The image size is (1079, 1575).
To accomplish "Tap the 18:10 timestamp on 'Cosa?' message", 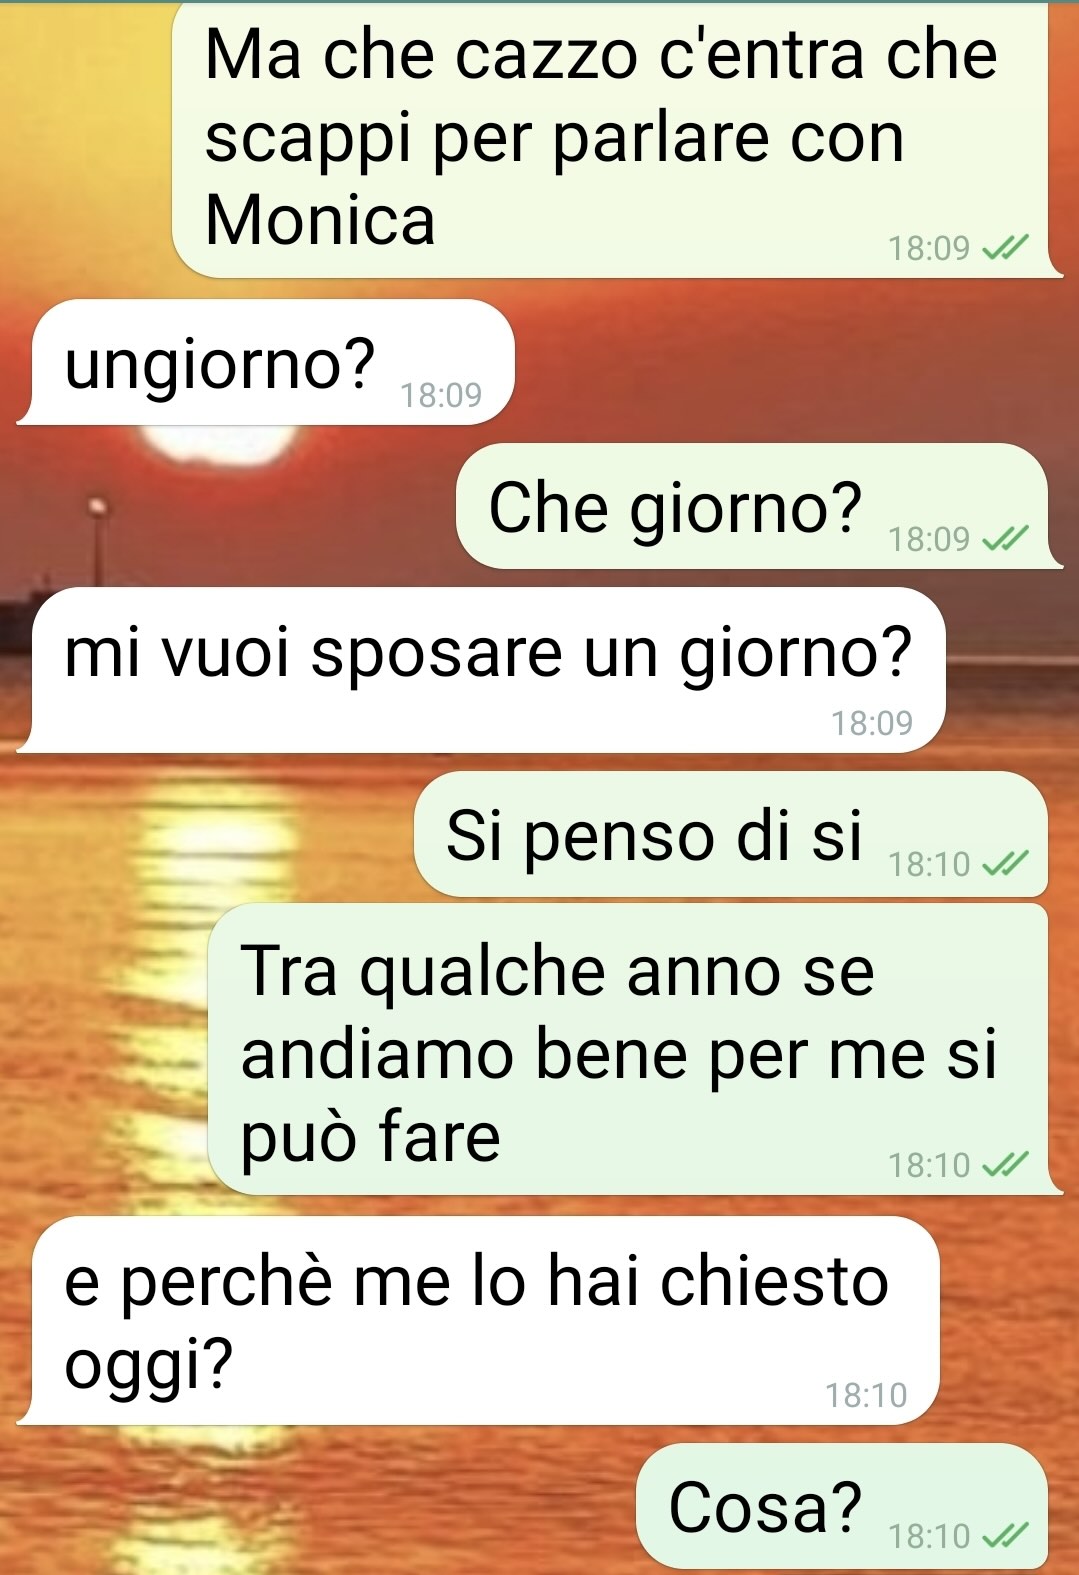I will point(929,1536).
